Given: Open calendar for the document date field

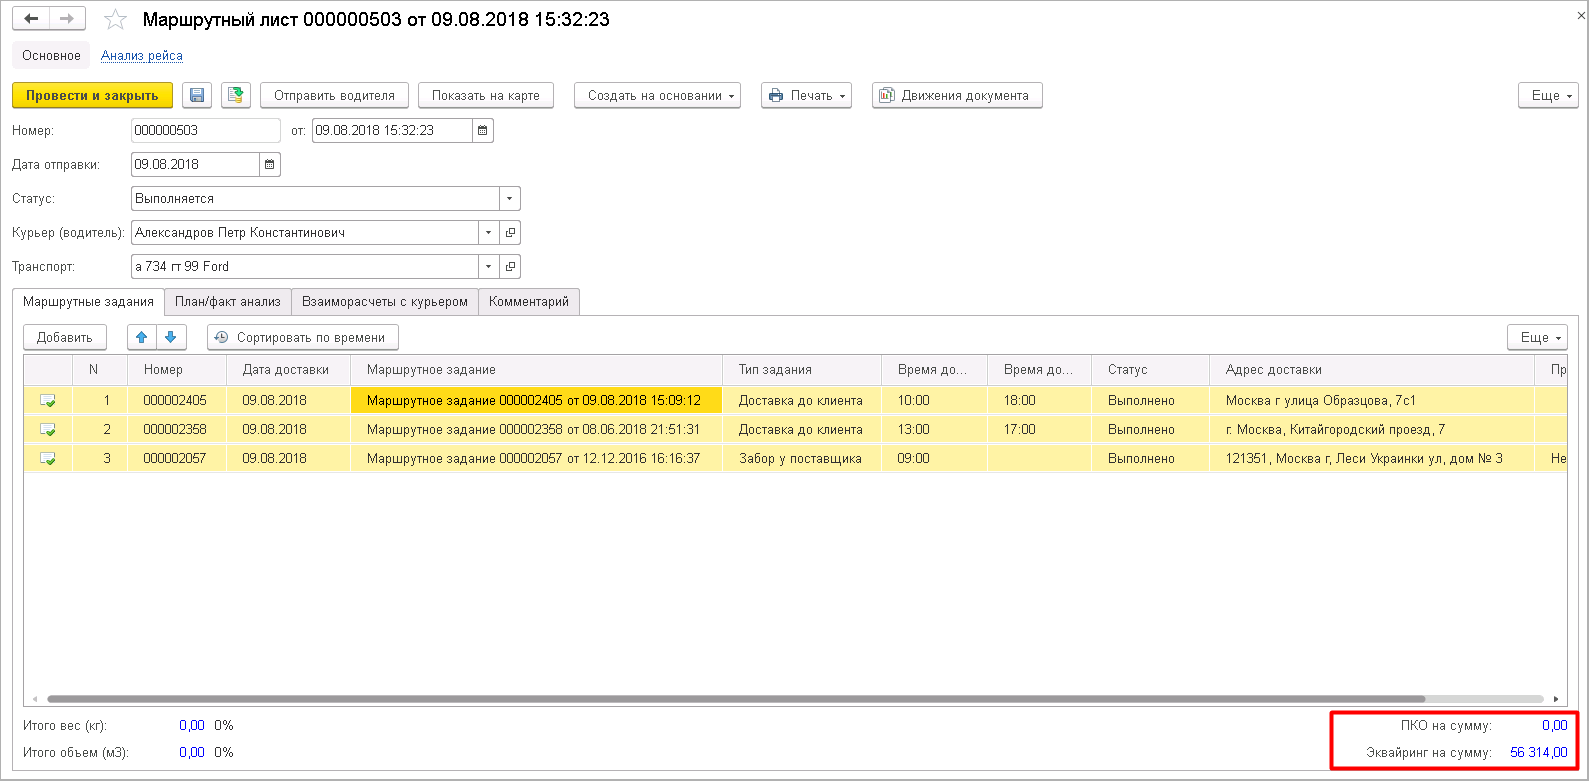Looking at the screenshot, I should pyautogui.click(x=483, y=130).
